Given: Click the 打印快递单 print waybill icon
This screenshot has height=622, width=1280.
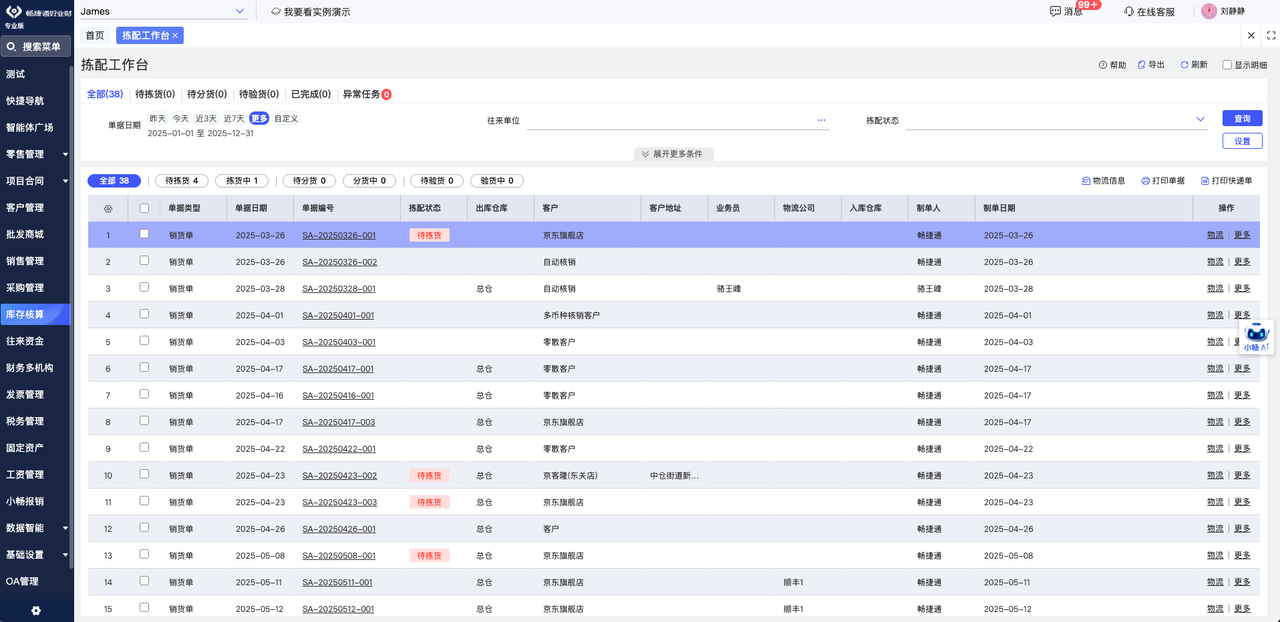Looking at the screenshot, I should pos(1204,181).
